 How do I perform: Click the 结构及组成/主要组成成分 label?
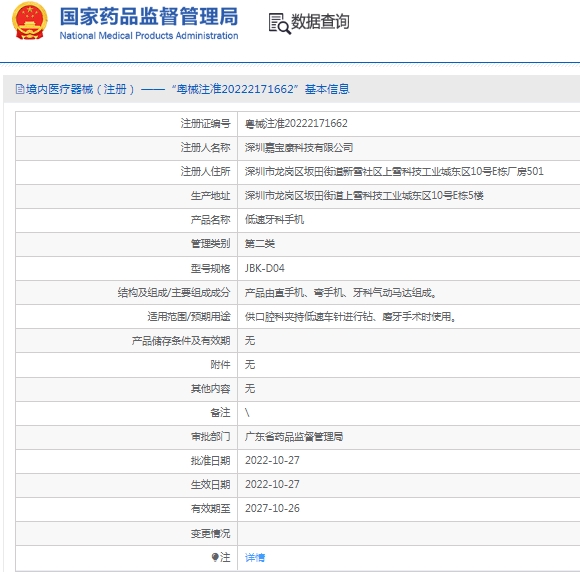tap(174, 293)
